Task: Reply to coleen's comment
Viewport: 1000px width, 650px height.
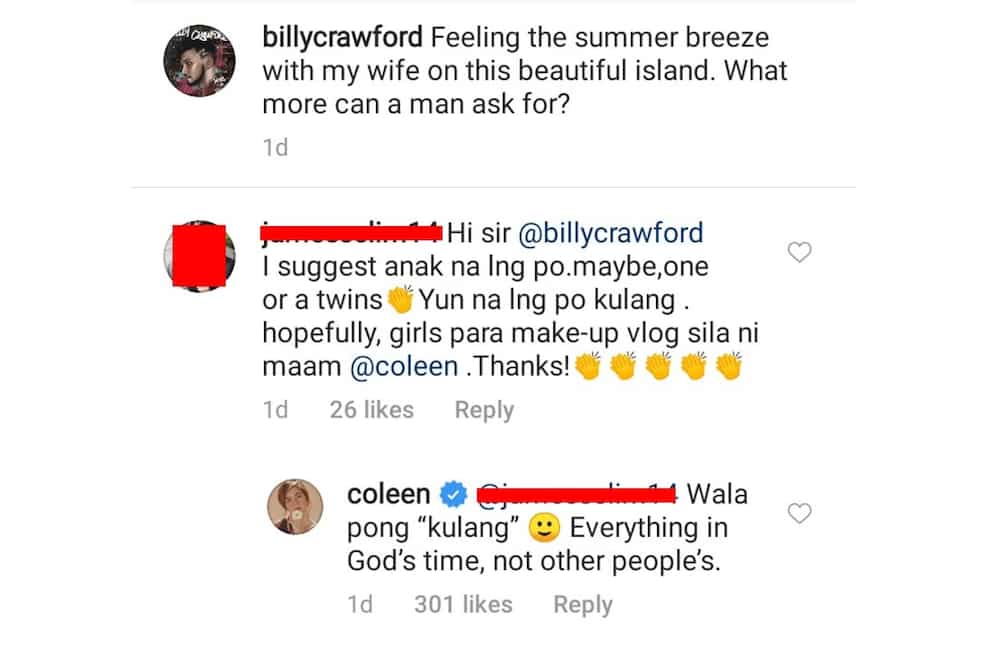Action: tap(583, 604)
